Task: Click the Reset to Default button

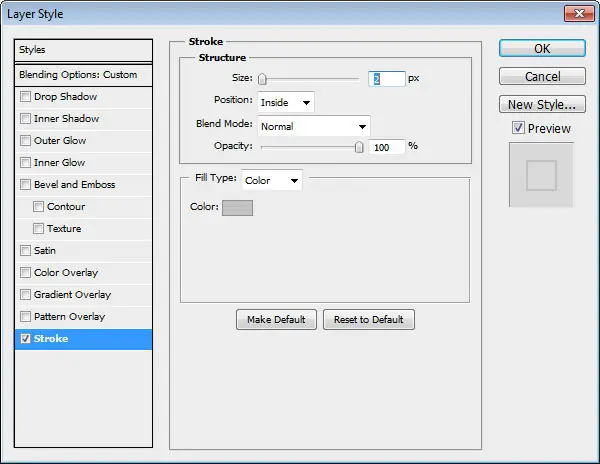Action: point(369,319)
